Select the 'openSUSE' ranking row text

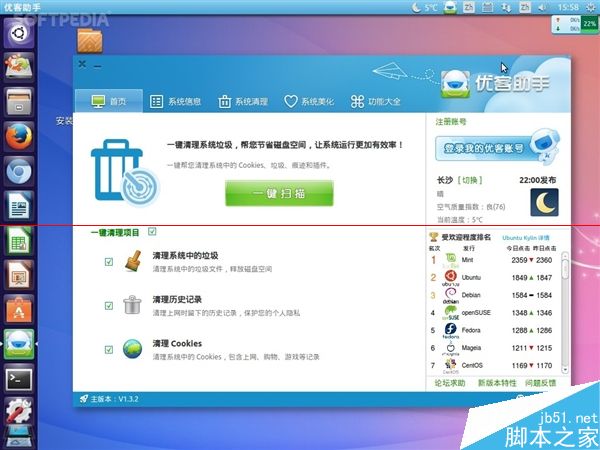pyautogui.click(x=476, y=313)
